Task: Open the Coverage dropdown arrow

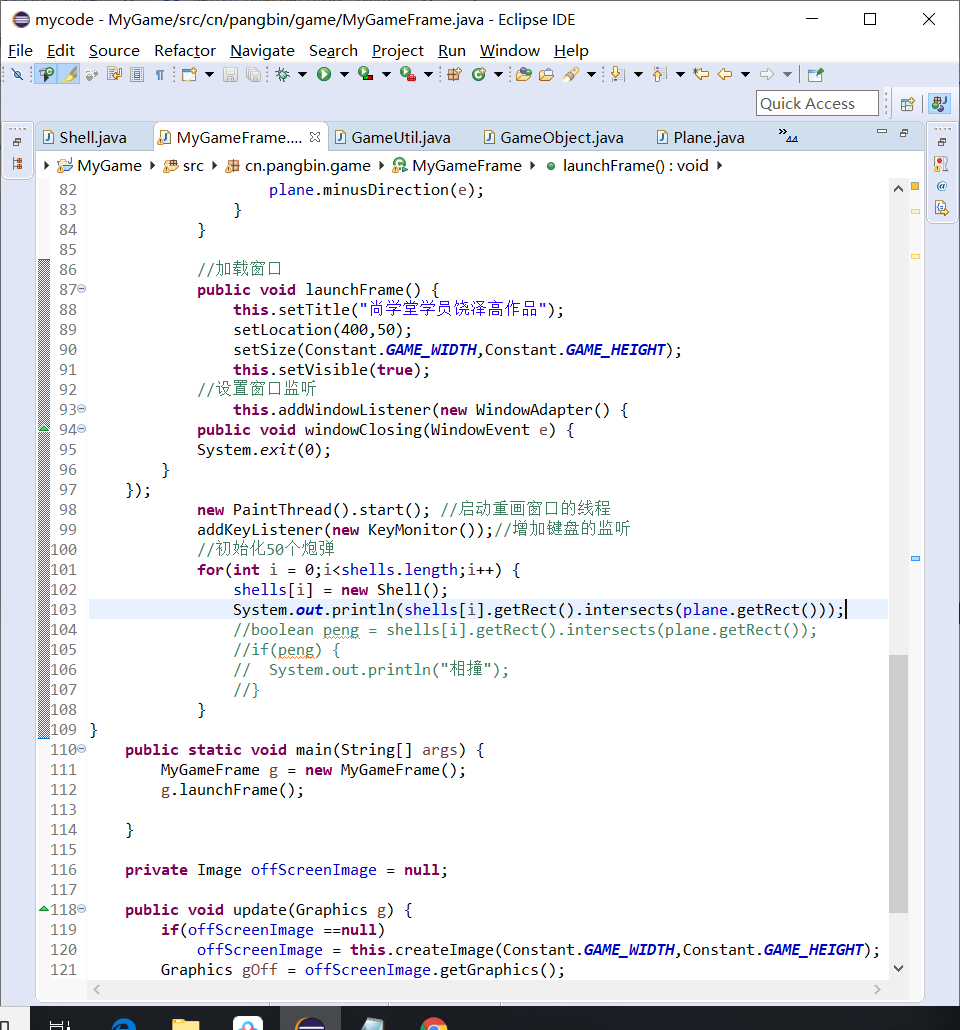Action: tap(386, 74)
